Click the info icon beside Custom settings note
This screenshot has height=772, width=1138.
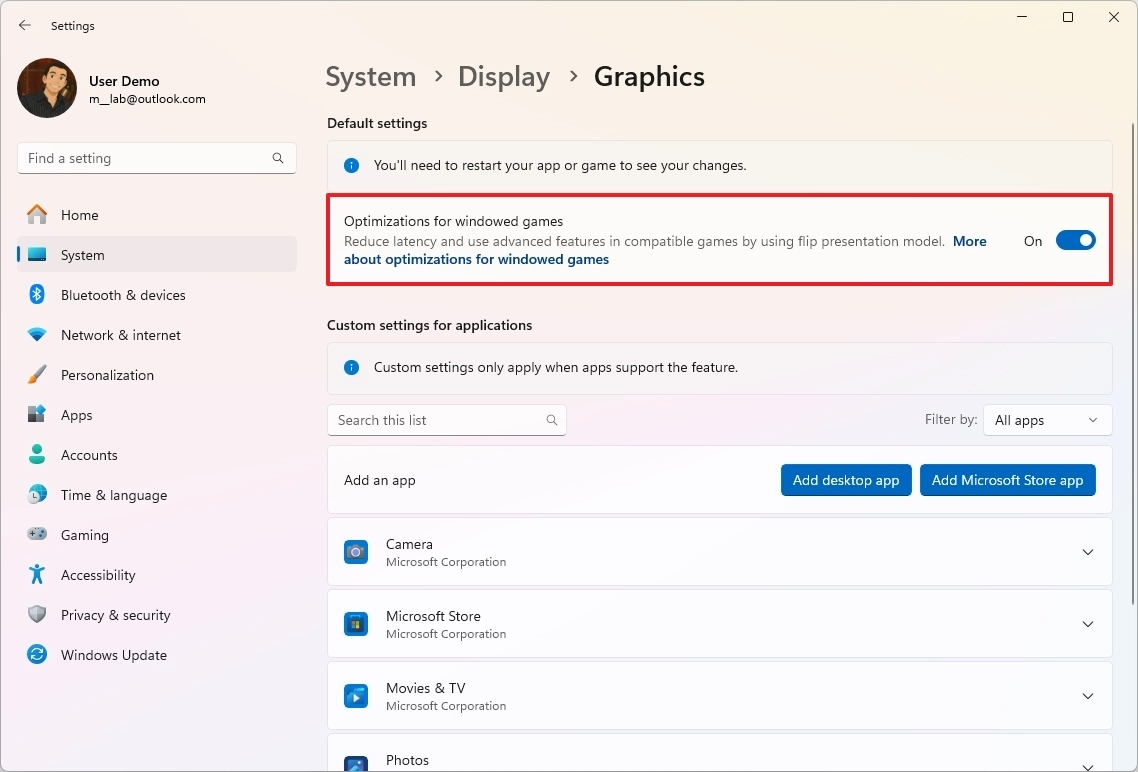(351, 367)
